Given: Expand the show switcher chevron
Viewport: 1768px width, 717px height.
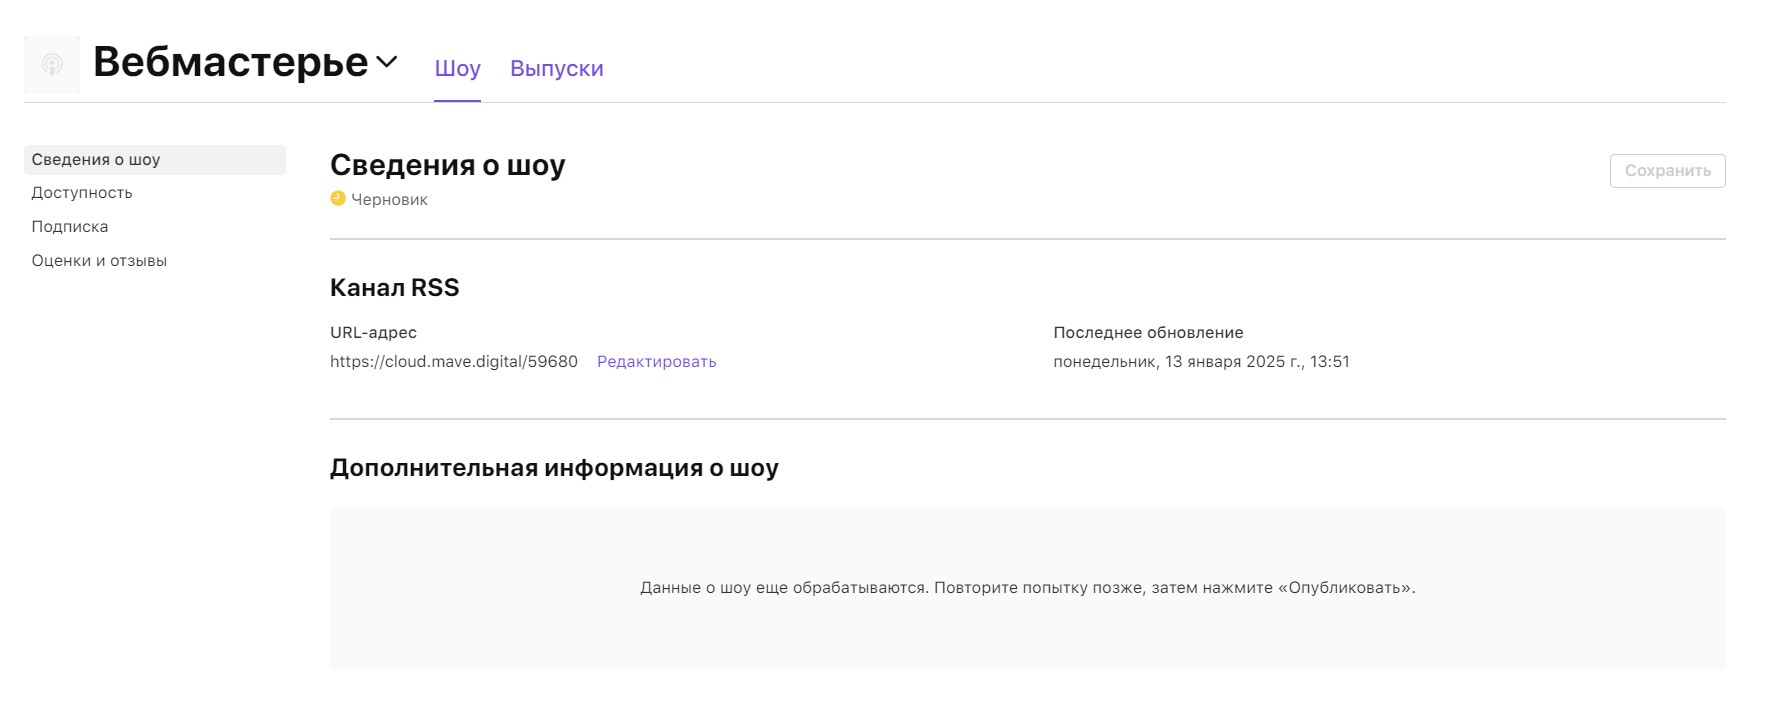Looking at the screenshot, I should coord(387,62).
